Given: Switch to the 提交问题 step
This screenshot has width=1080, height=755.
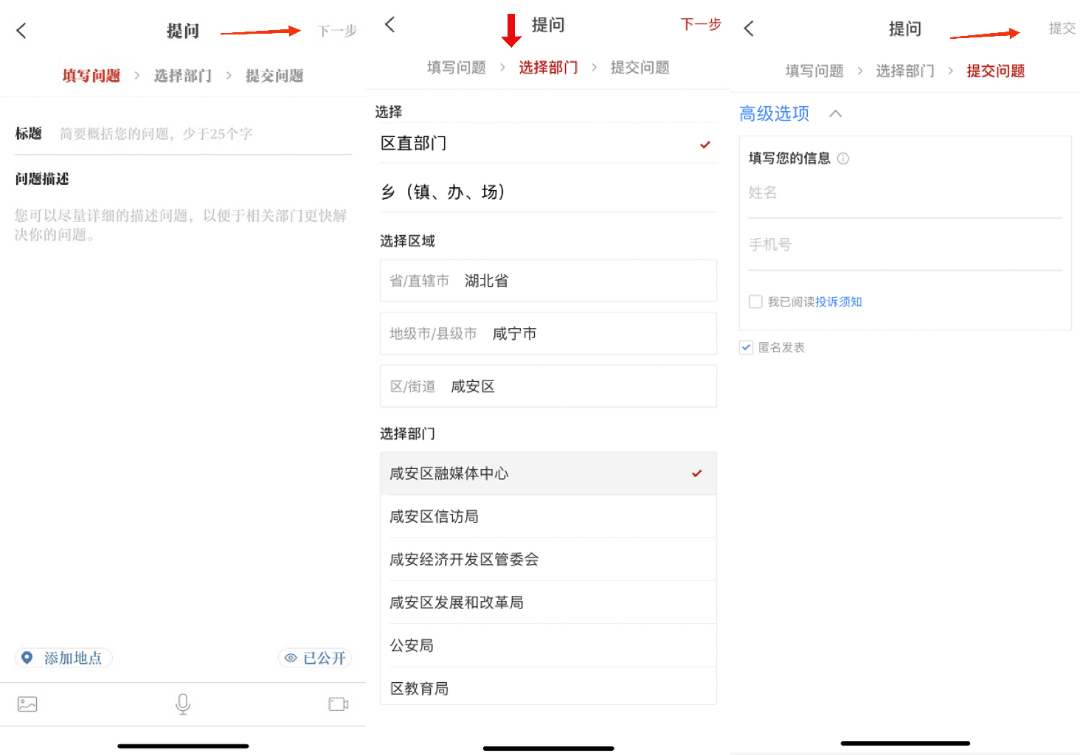Looking at the screenshot, I should pyautogui.click(x=995, y=71).
